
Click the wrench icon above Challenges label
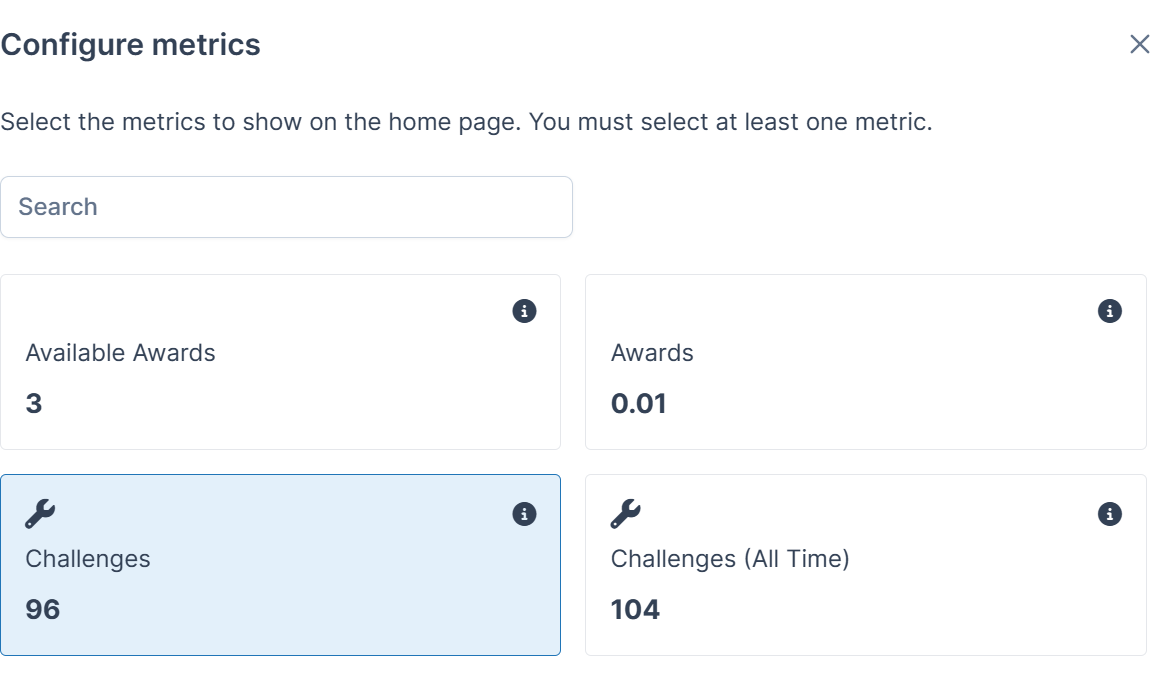(40, 514)
